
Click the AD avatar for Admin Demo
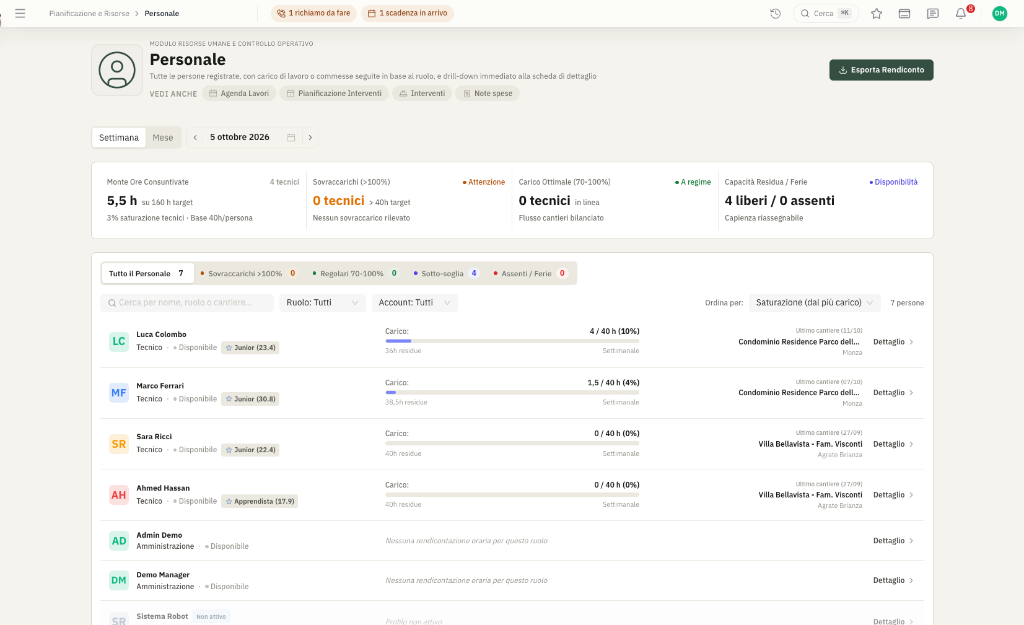pos(119,541)
